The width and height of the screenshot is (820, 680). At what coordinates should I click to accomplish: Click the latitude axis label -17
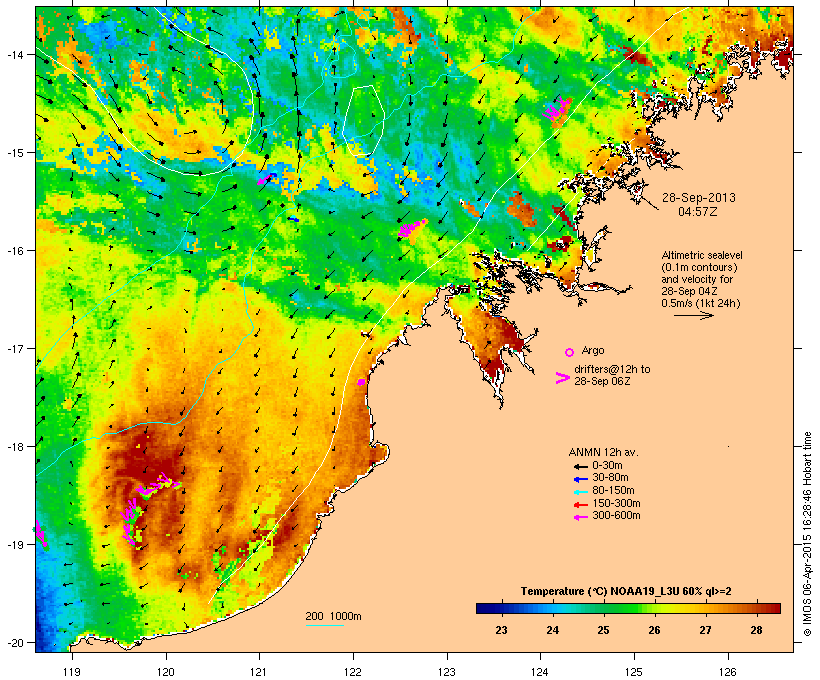(x=14, y=348)
